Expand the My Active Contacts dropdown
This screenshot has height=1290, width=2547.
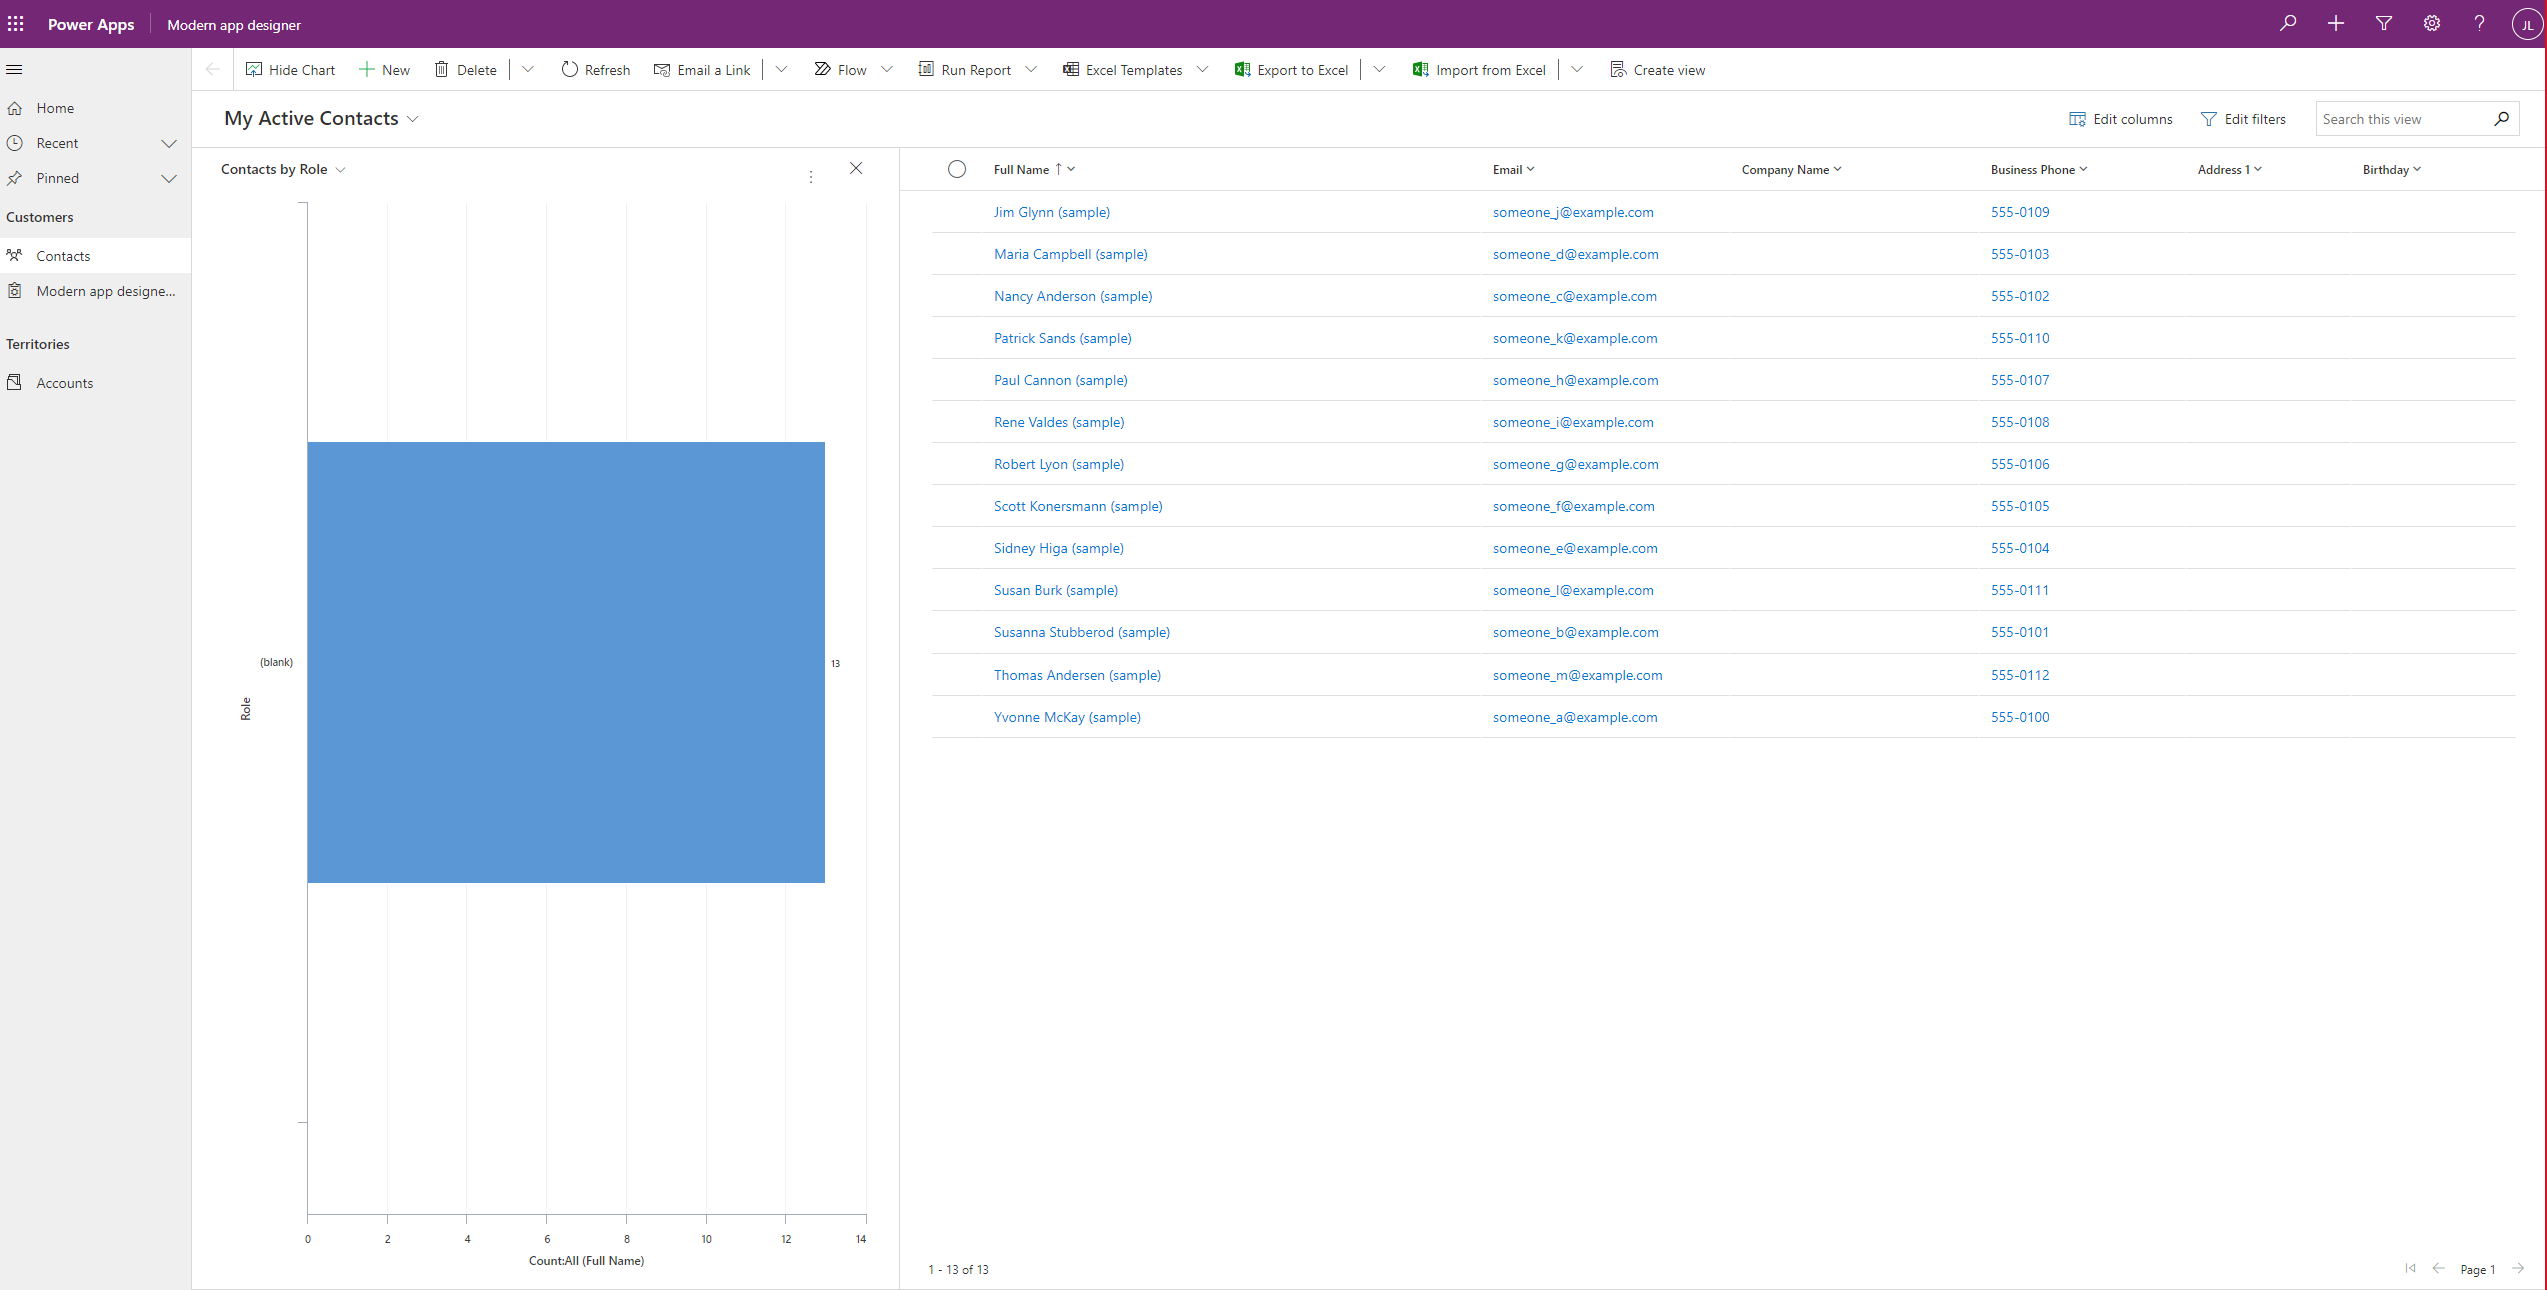click(415, 117)
